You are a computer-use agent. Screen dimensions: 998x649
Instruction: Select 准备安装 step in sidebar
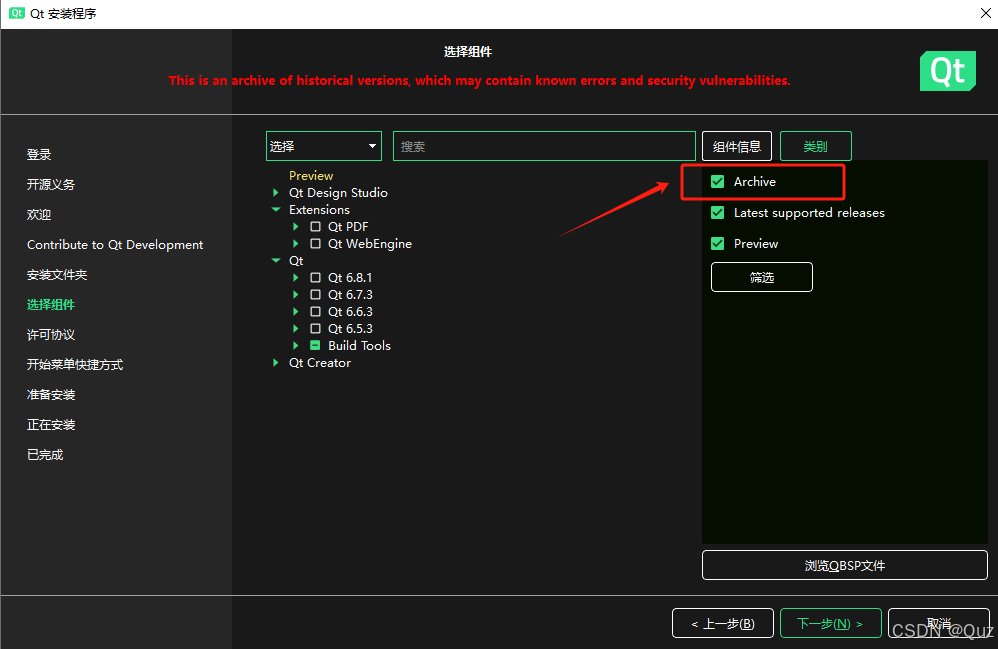pyautogui.click(x=51, y=394)
